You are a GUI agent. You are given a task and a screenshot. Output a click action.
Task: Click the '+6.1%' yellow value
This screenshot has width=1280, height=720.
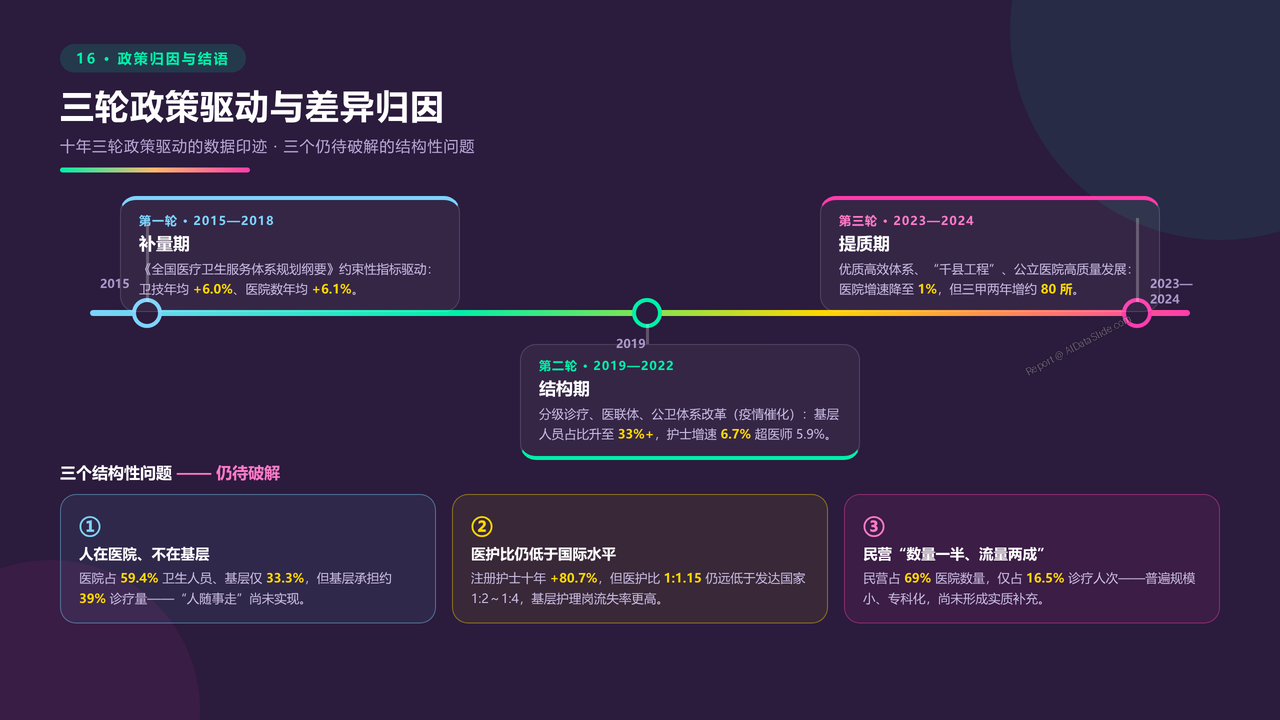click(x=332, y=289)
